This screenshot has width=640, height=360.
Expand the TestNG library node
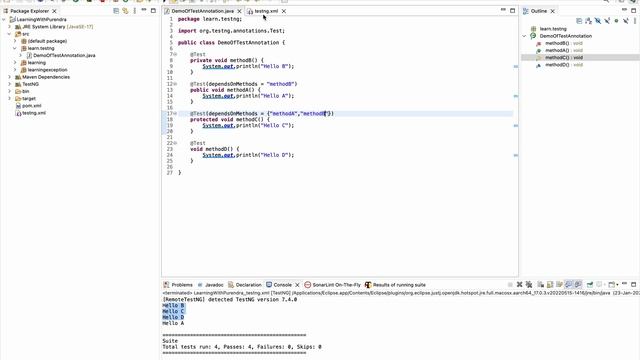9,84
